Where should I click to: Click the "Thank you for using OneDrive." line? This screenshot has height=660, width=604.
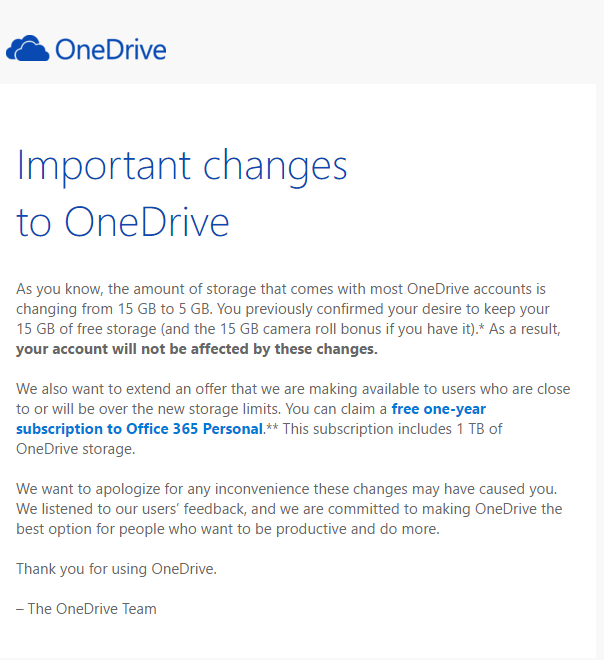coord(116,569)
